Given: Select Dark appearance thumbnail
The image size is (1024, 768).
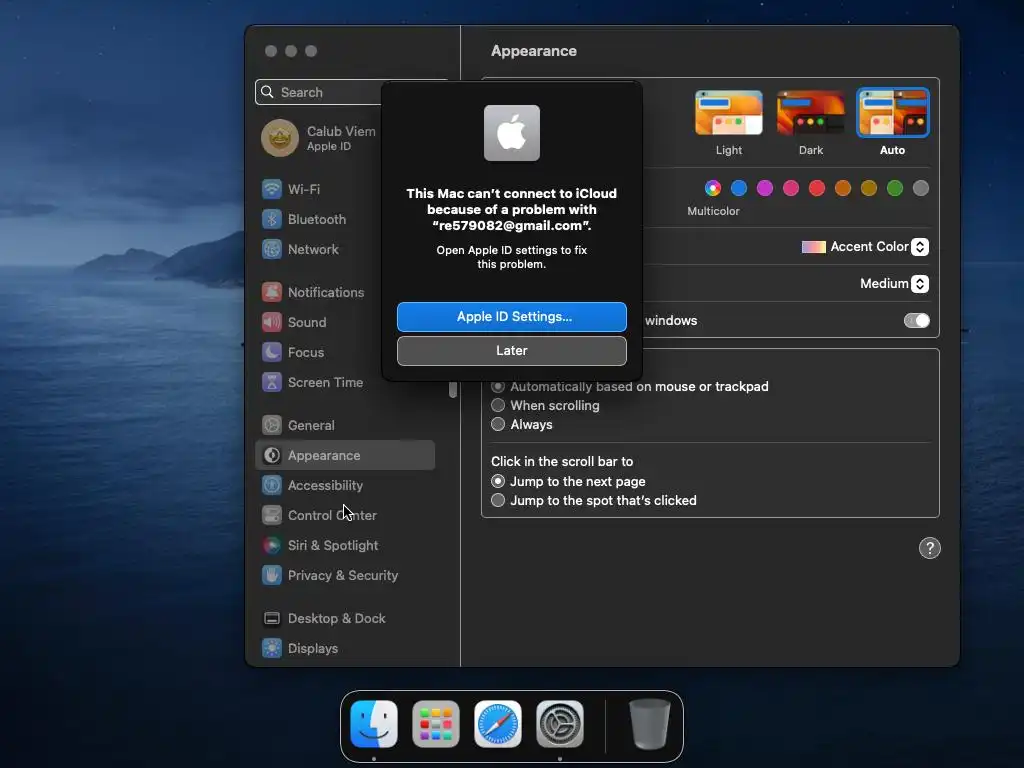Looking at the screenshot, I should (x=810, y=113).
